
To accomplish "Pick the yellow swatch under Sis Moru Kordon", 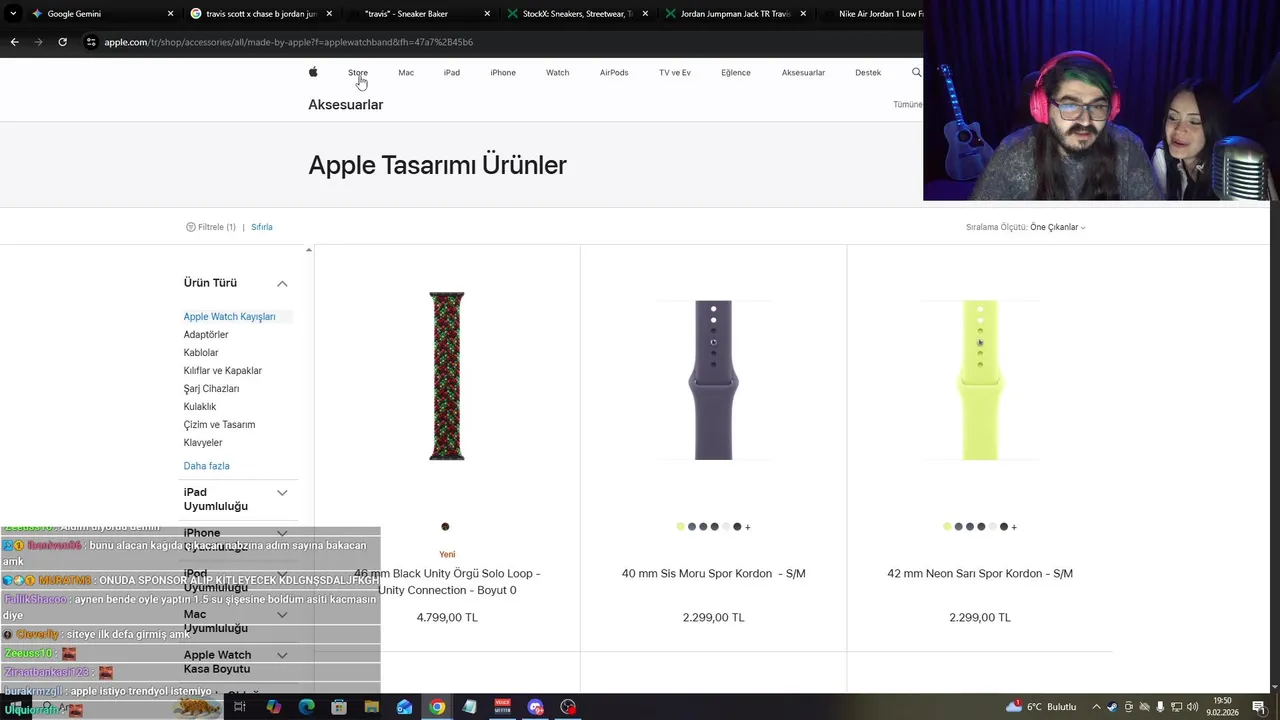I will click(680, 527).
